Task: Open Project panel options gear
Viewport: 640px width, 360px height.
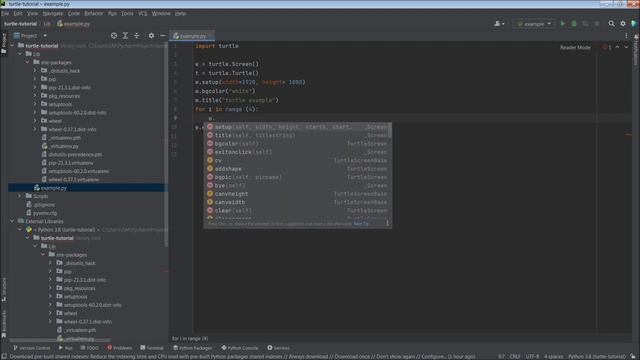Action: coord(151,36)
